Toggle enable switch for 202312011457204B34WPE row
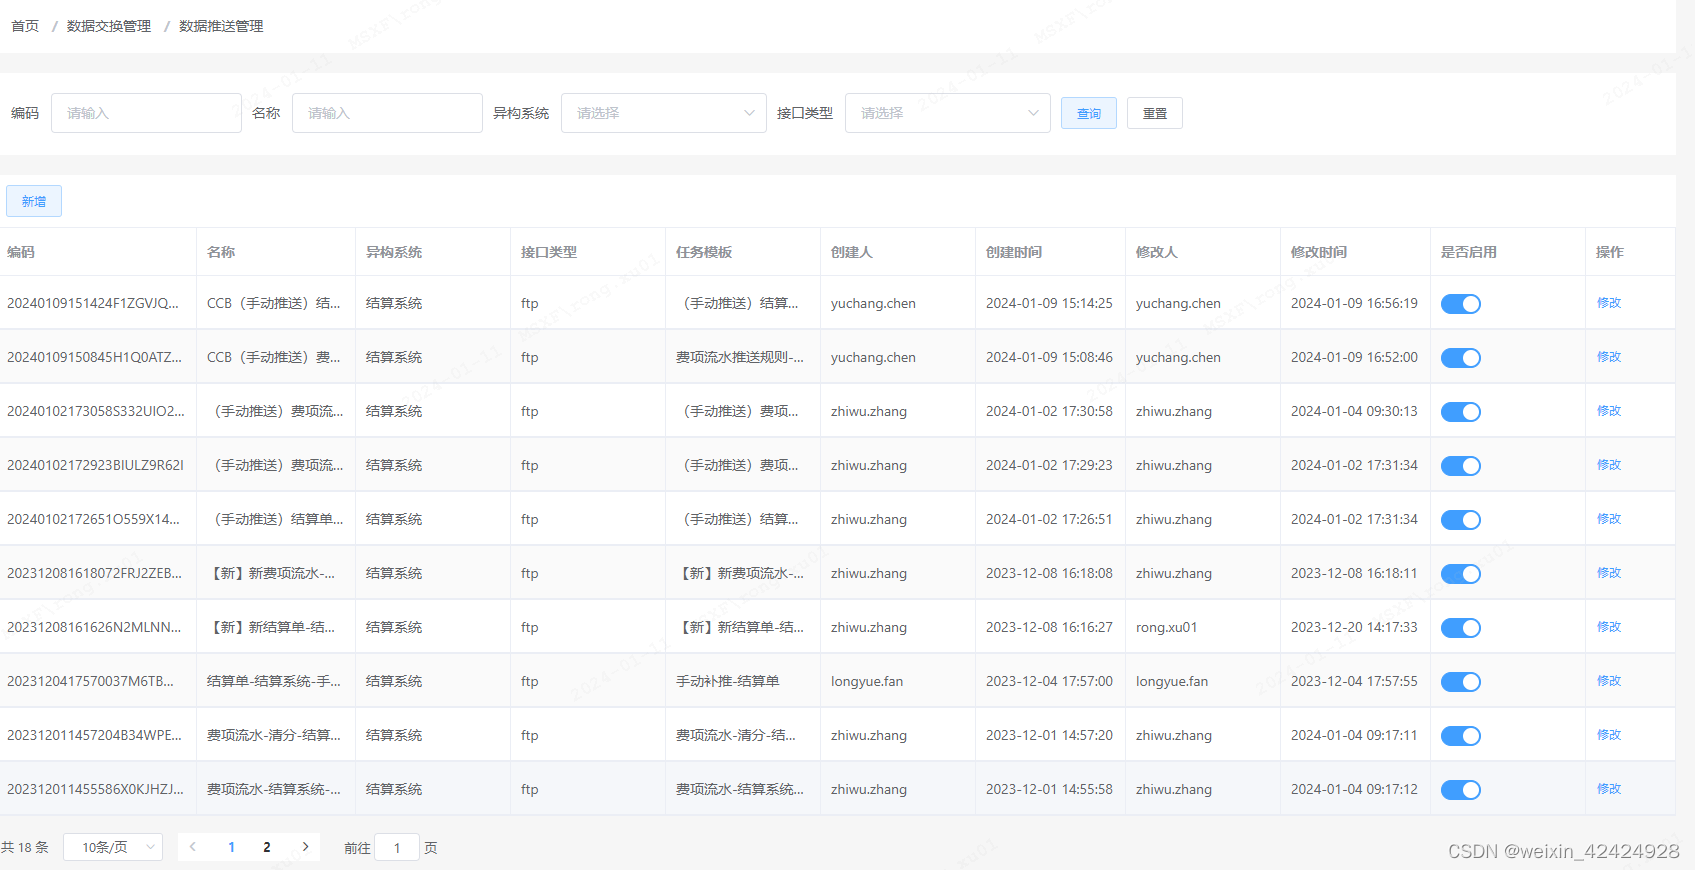The width and height of the screenshot is (1695, 870). [1460, 736]
